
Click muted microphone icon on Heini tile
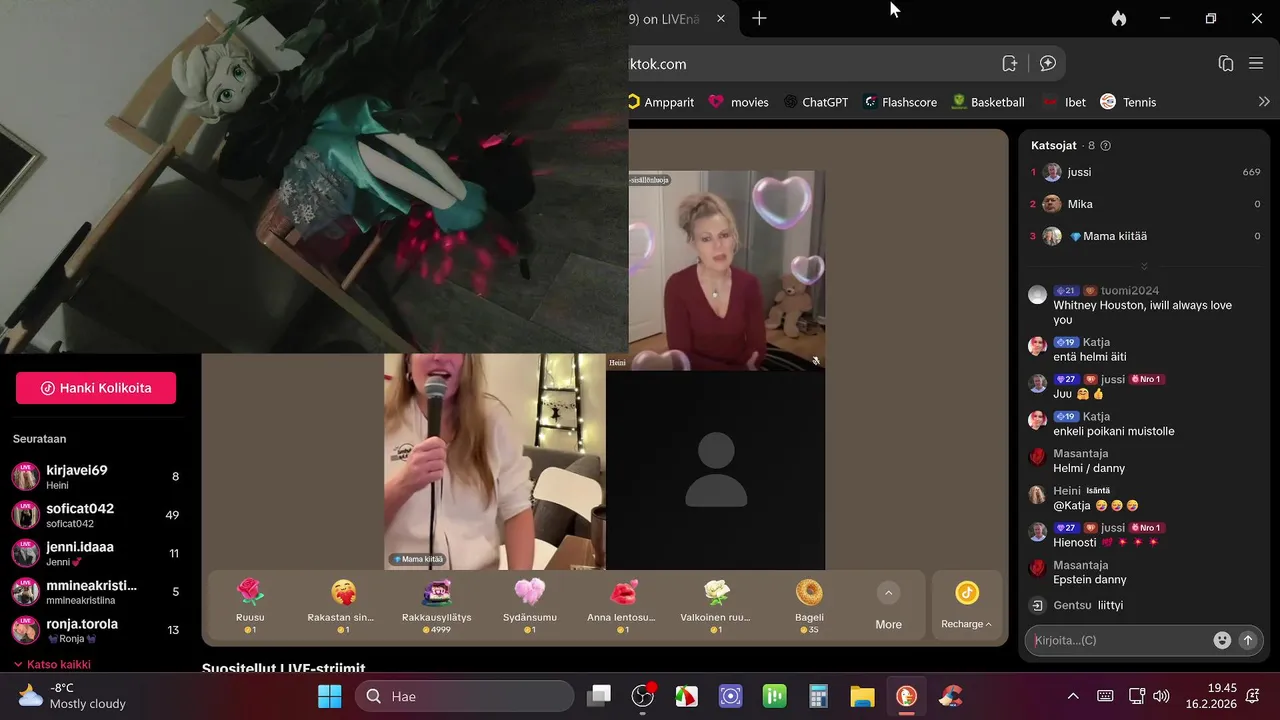click(x=816, y=361)
